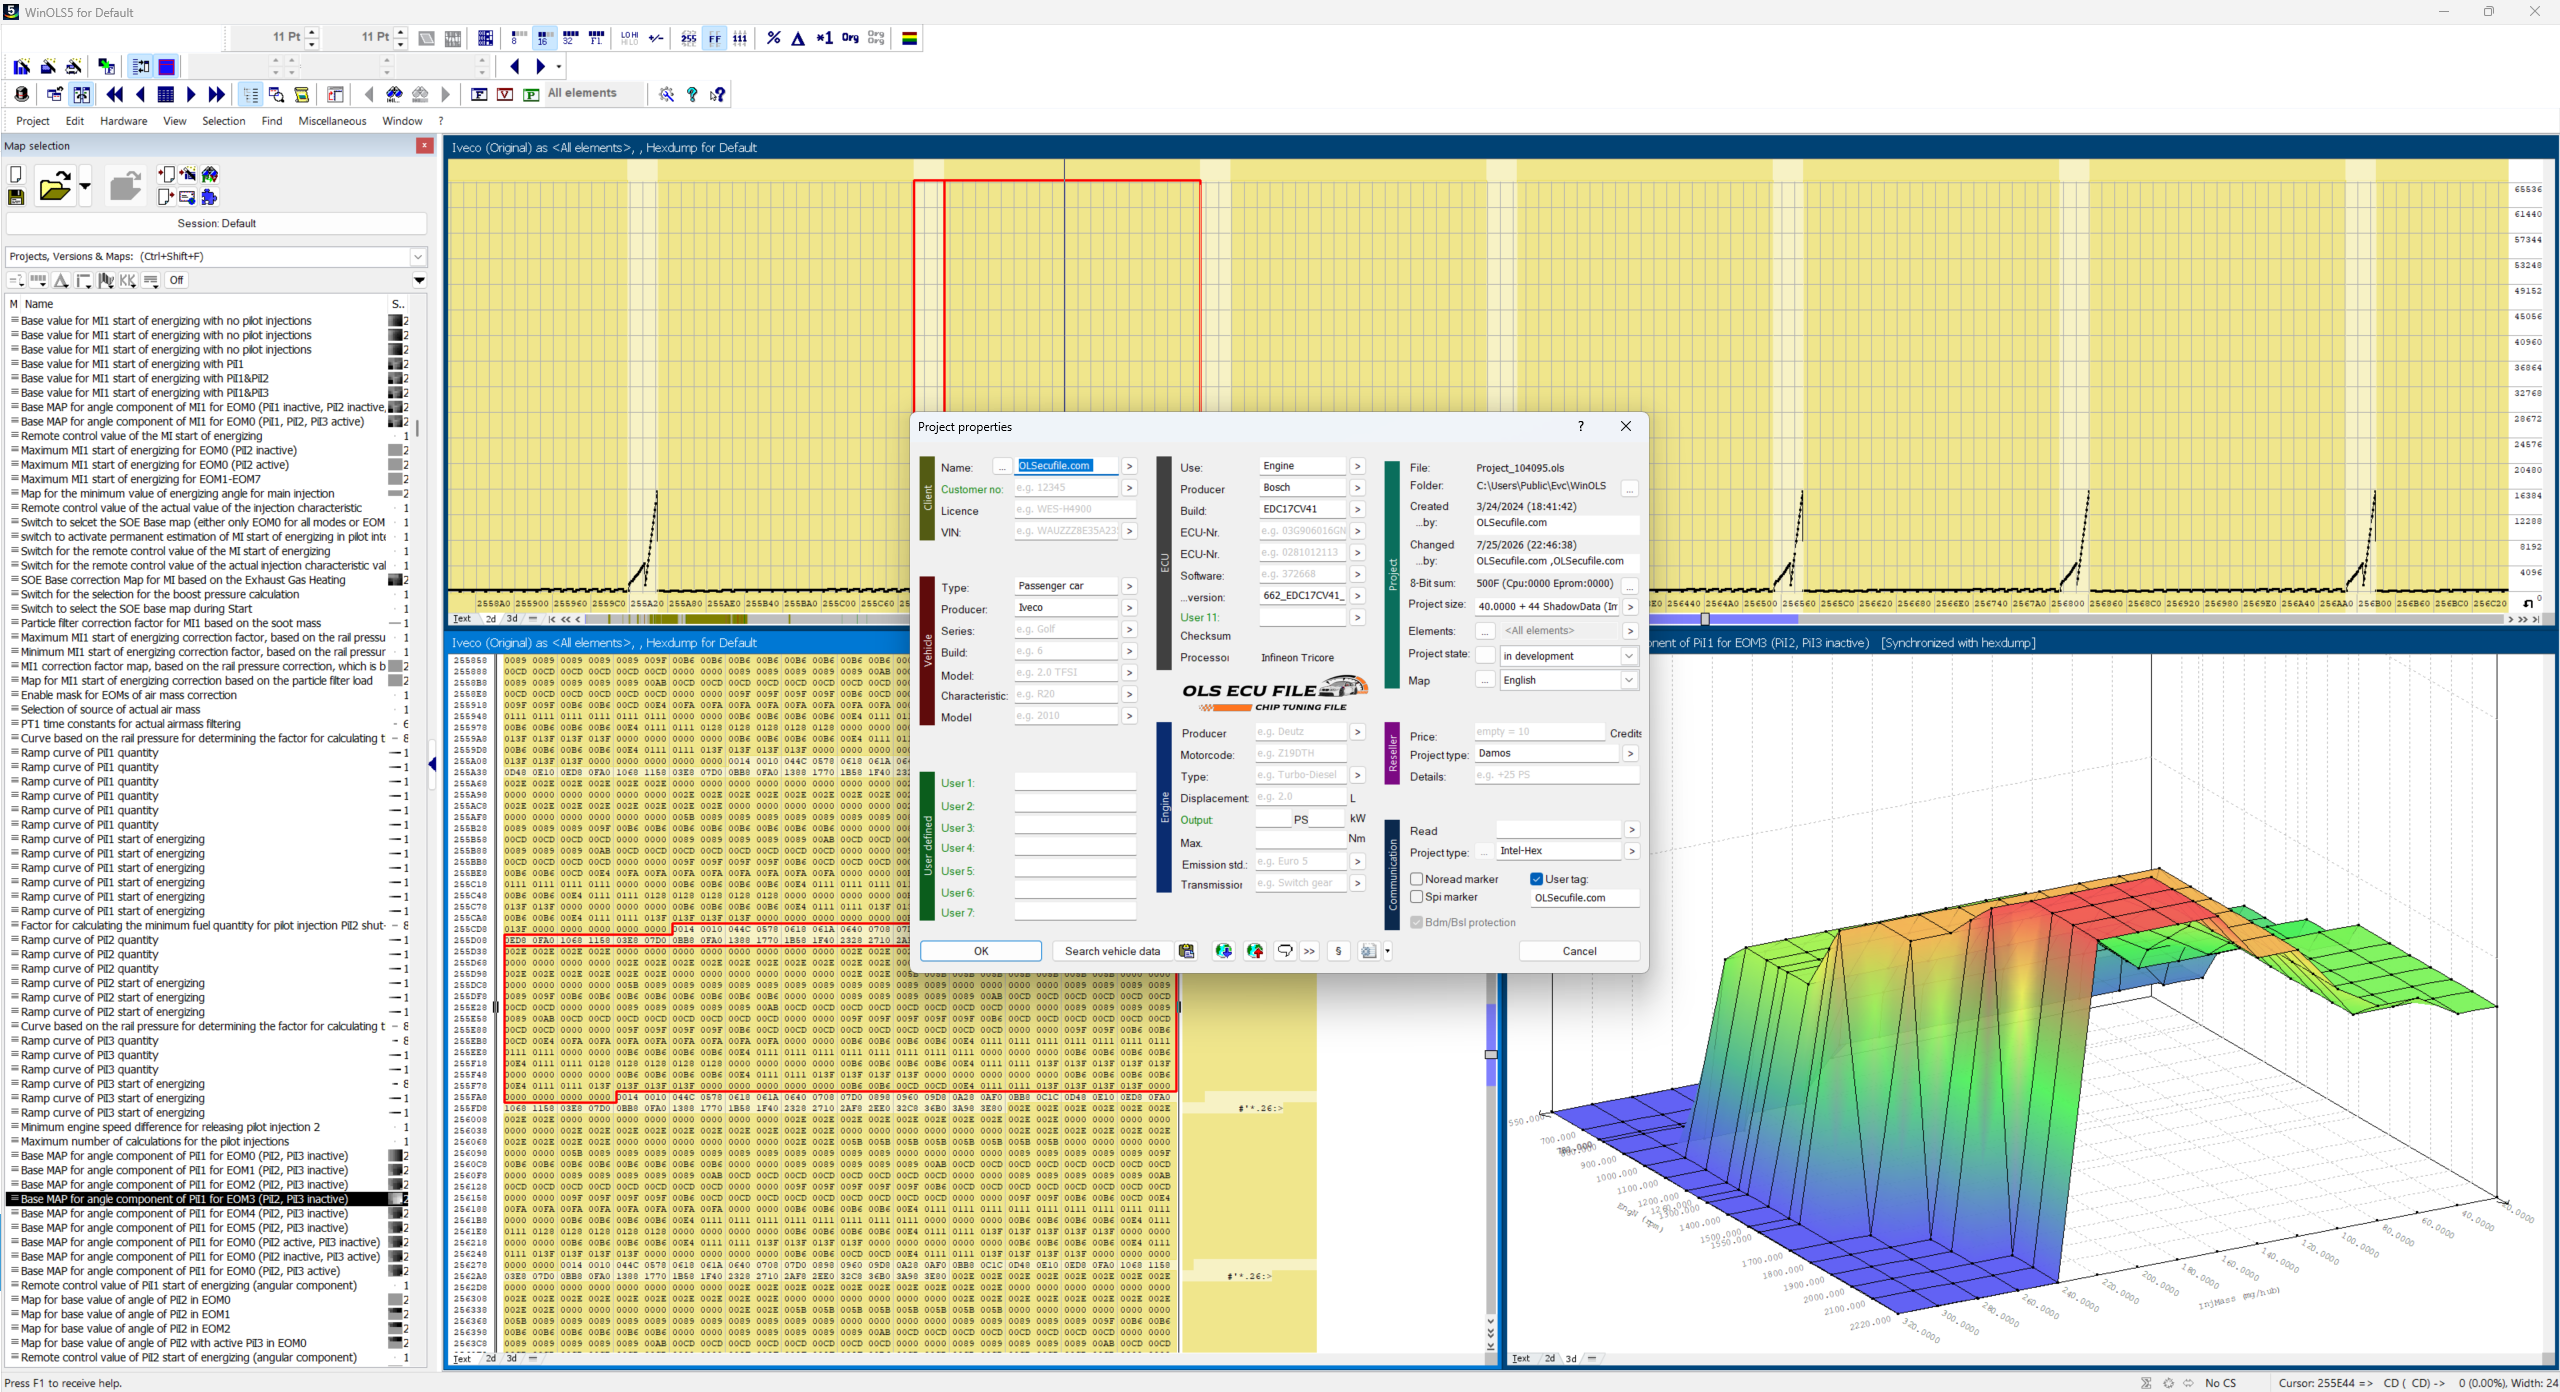Viewport: 2560px width, 1392px height.
Task: Expand the arrow beside ECU Build EDC17CV41
Action: tap(1357, 509)
